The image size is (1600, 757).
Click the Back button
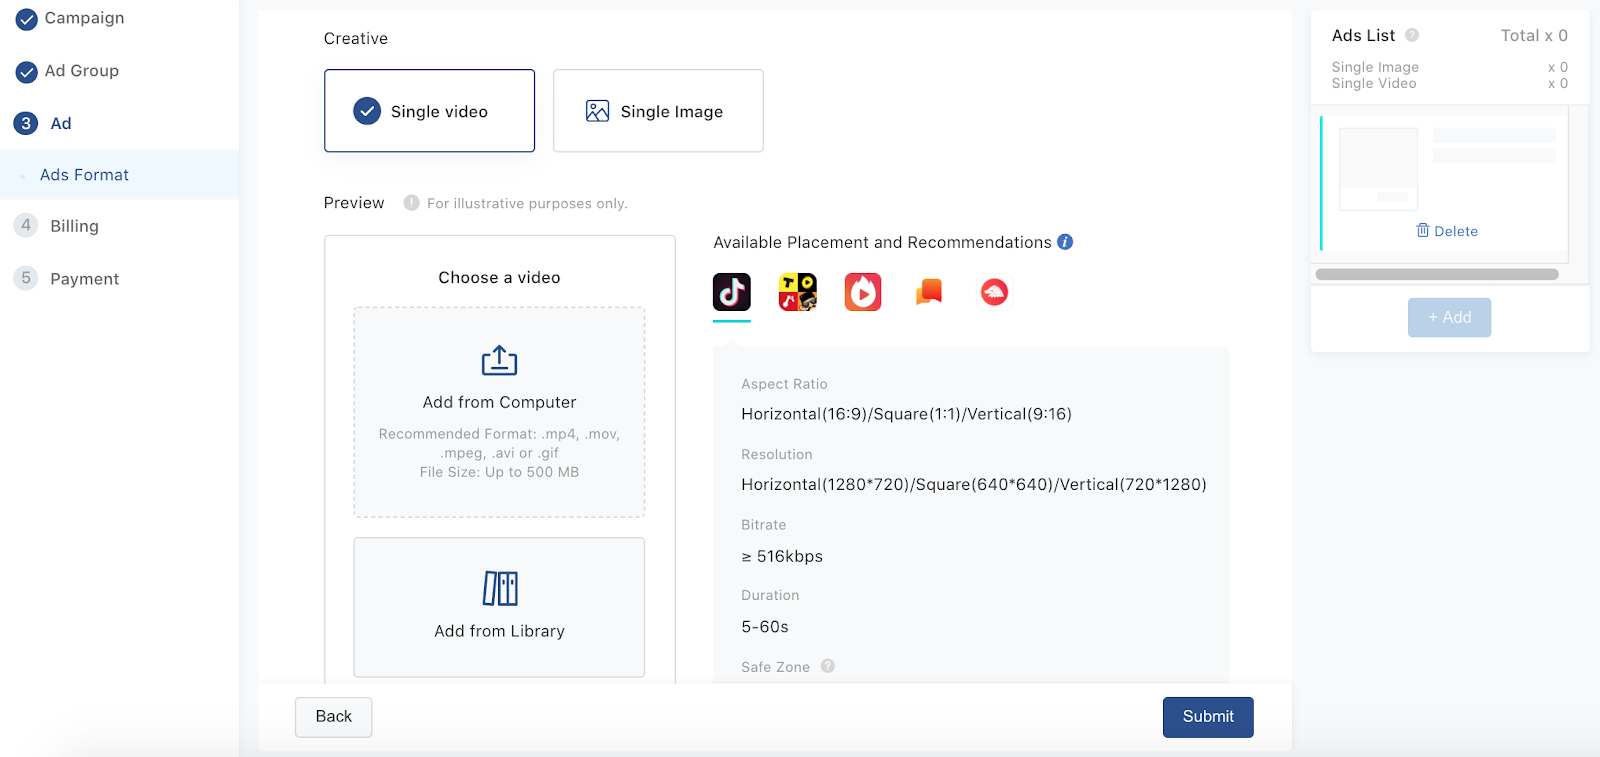(333, 717)
